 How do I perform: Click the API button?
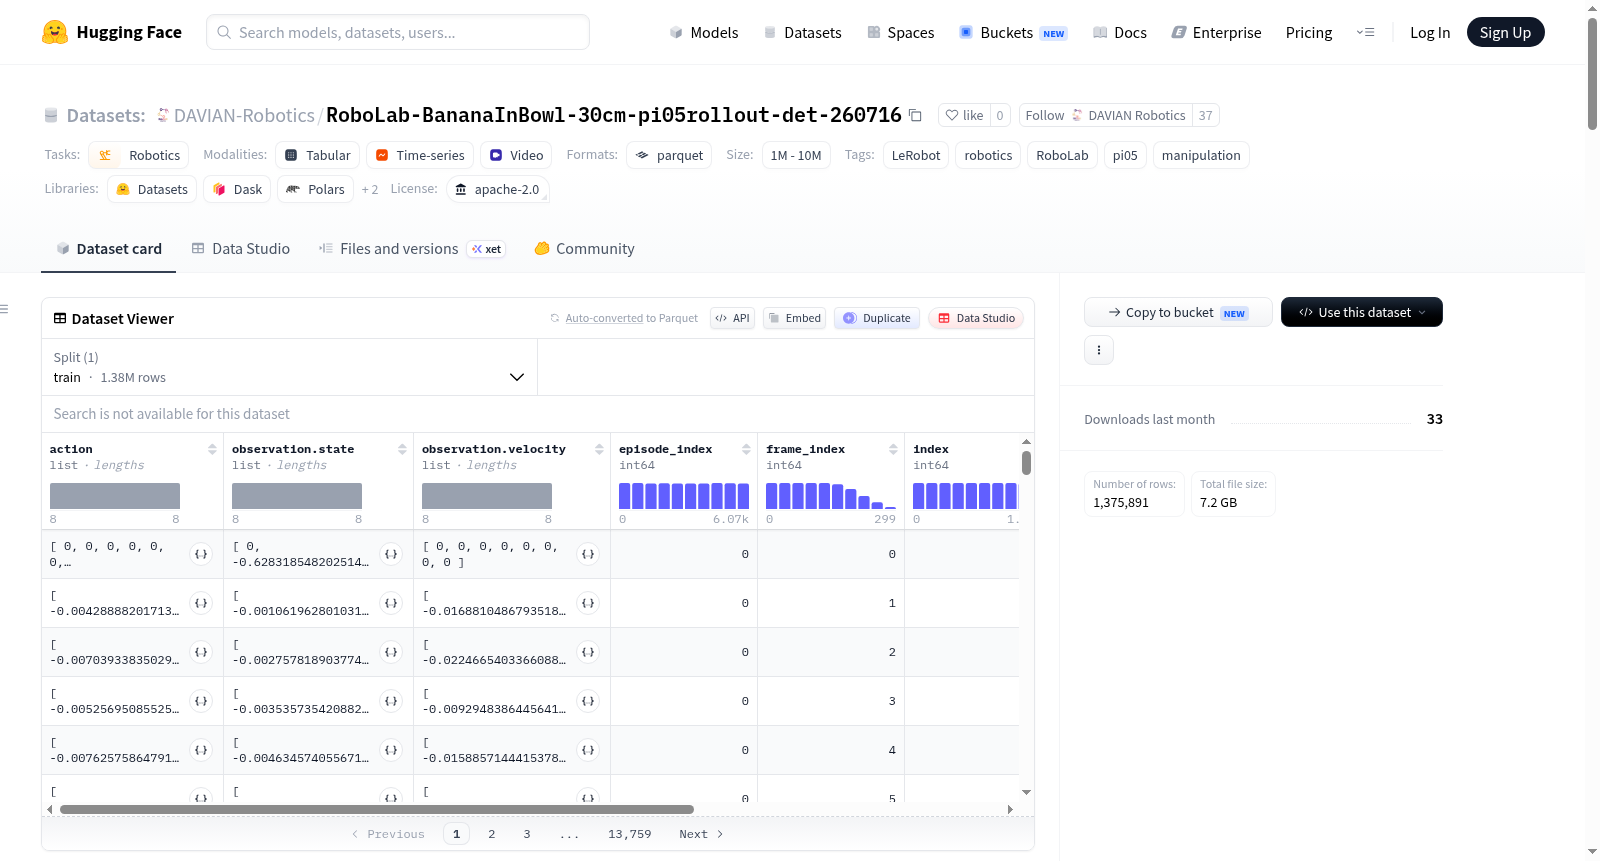click(732, 318)
